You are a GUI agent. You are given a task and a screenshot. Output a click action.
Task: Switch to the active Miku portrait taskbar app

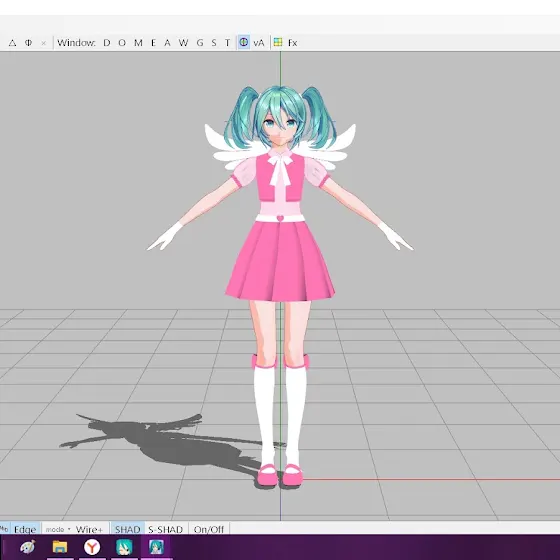point(156,547)
